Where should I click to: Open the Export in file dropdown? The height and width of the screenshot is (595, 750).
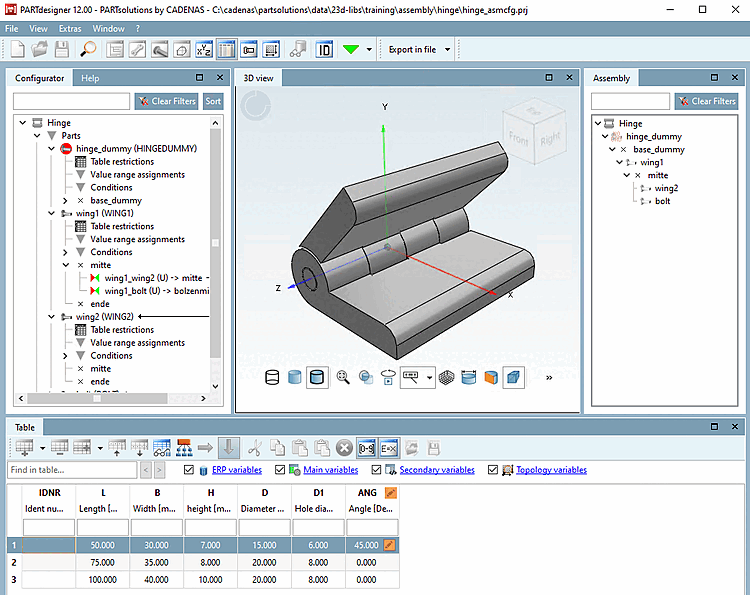447,49
